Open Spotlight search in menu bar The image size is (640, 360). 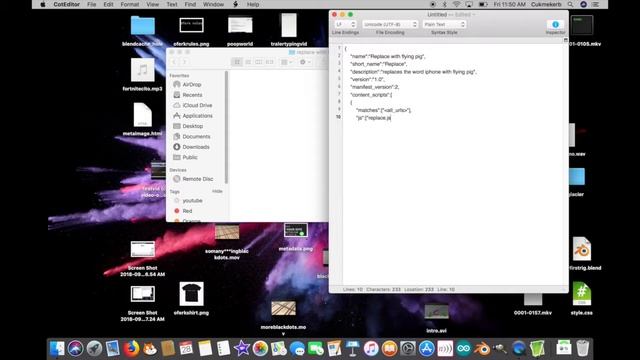570,4
